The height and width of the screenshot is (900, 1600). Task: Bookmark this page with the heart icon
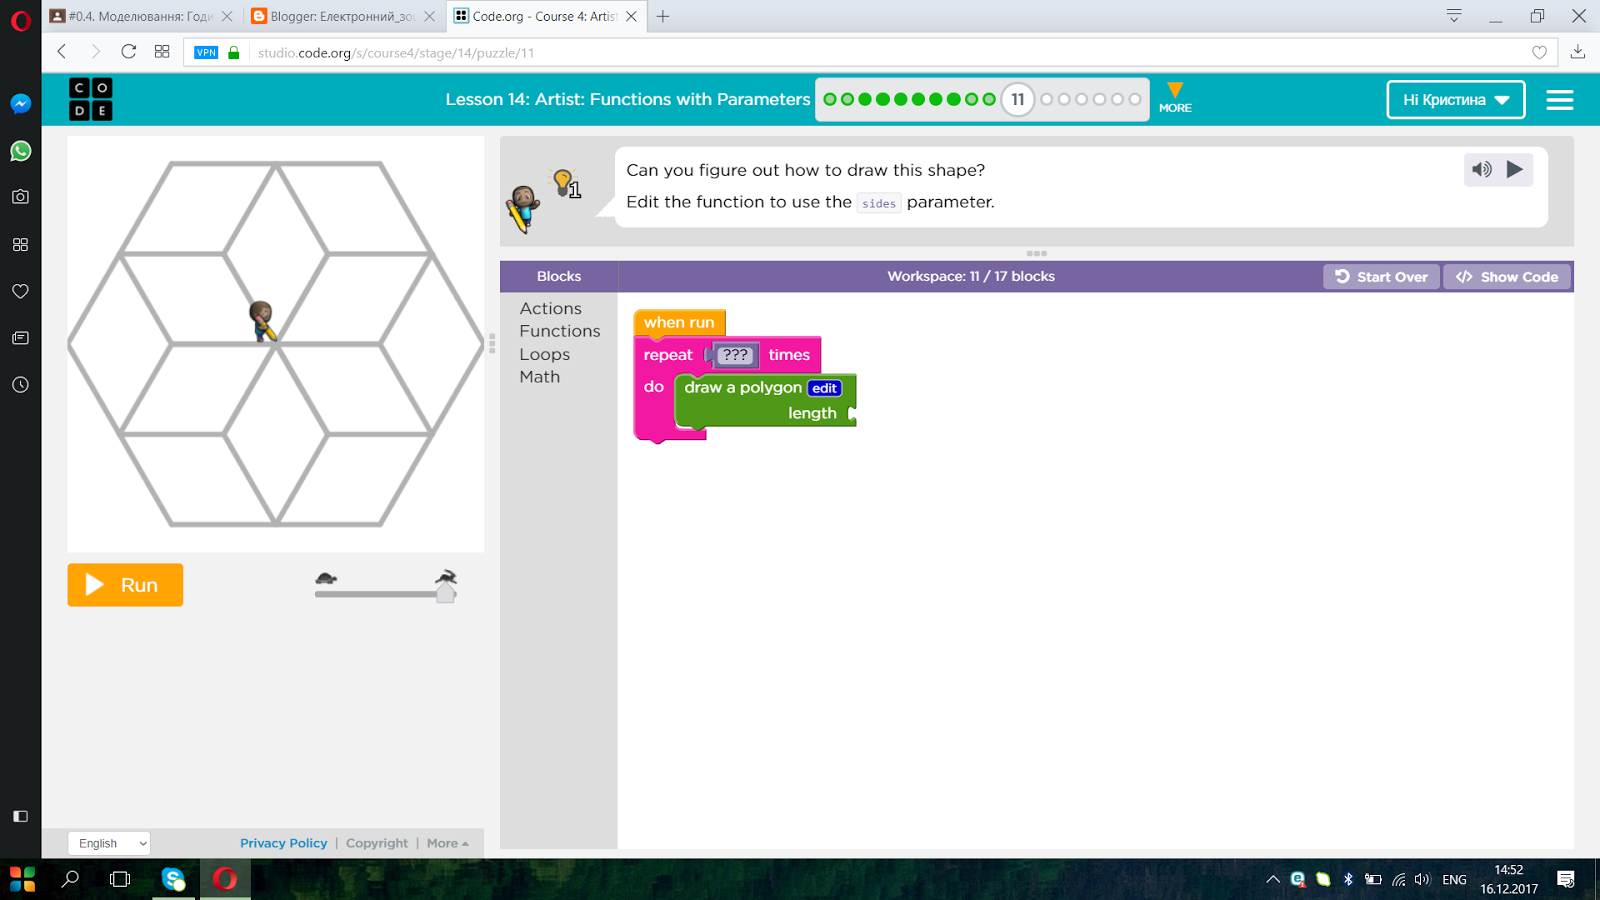(1540, 53)
